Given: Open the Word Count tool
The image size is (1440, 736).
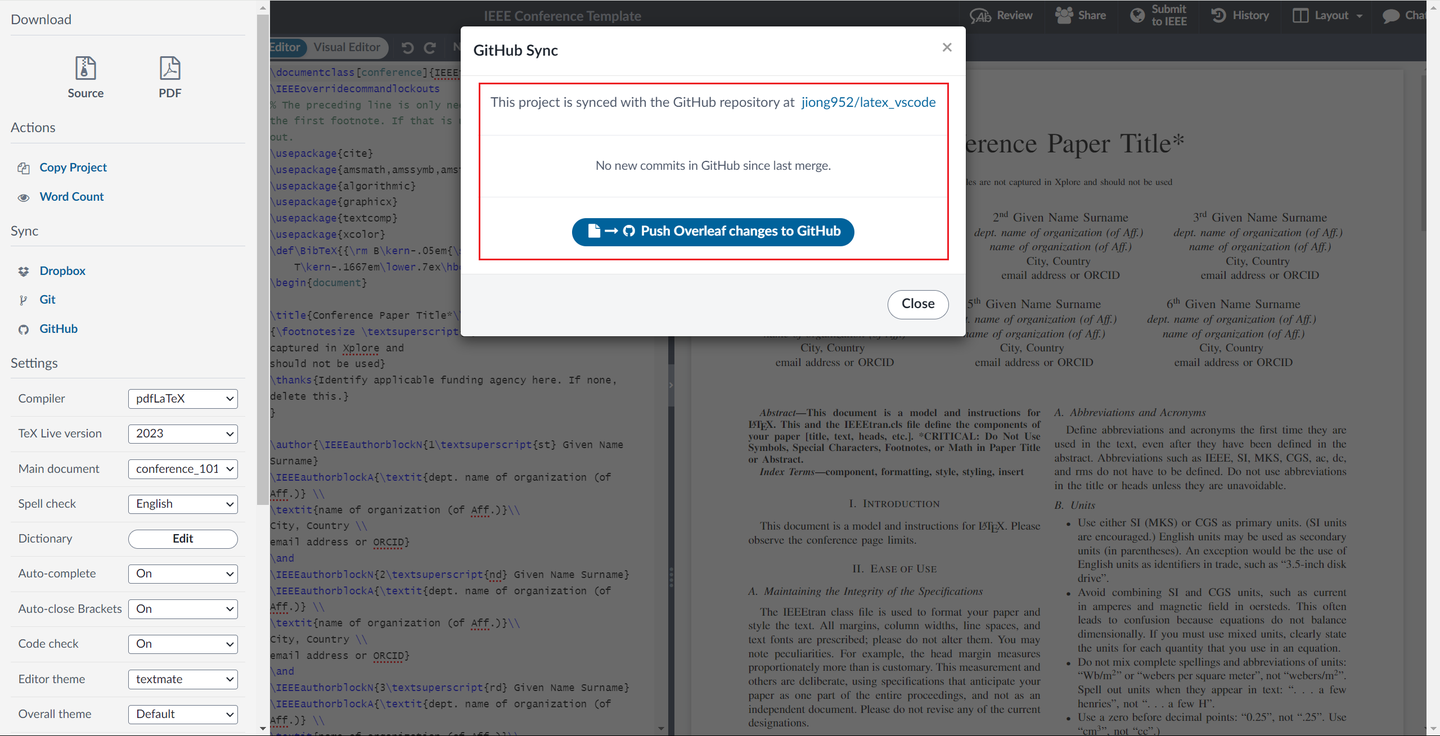Looking at the screenshot, I should point(73,196).
